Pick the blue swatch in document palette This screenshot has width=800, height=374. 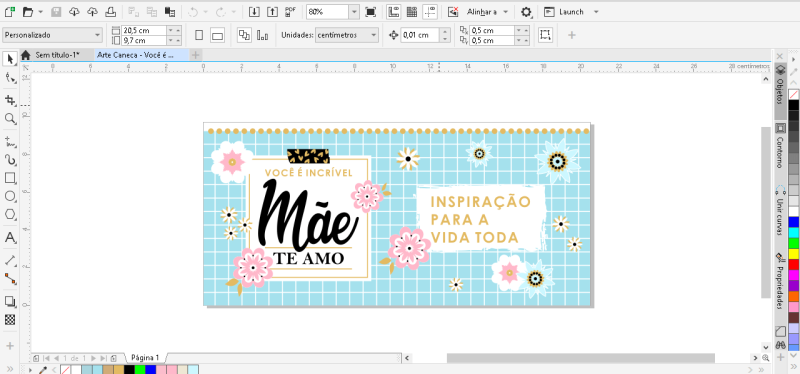click(151, 369)
